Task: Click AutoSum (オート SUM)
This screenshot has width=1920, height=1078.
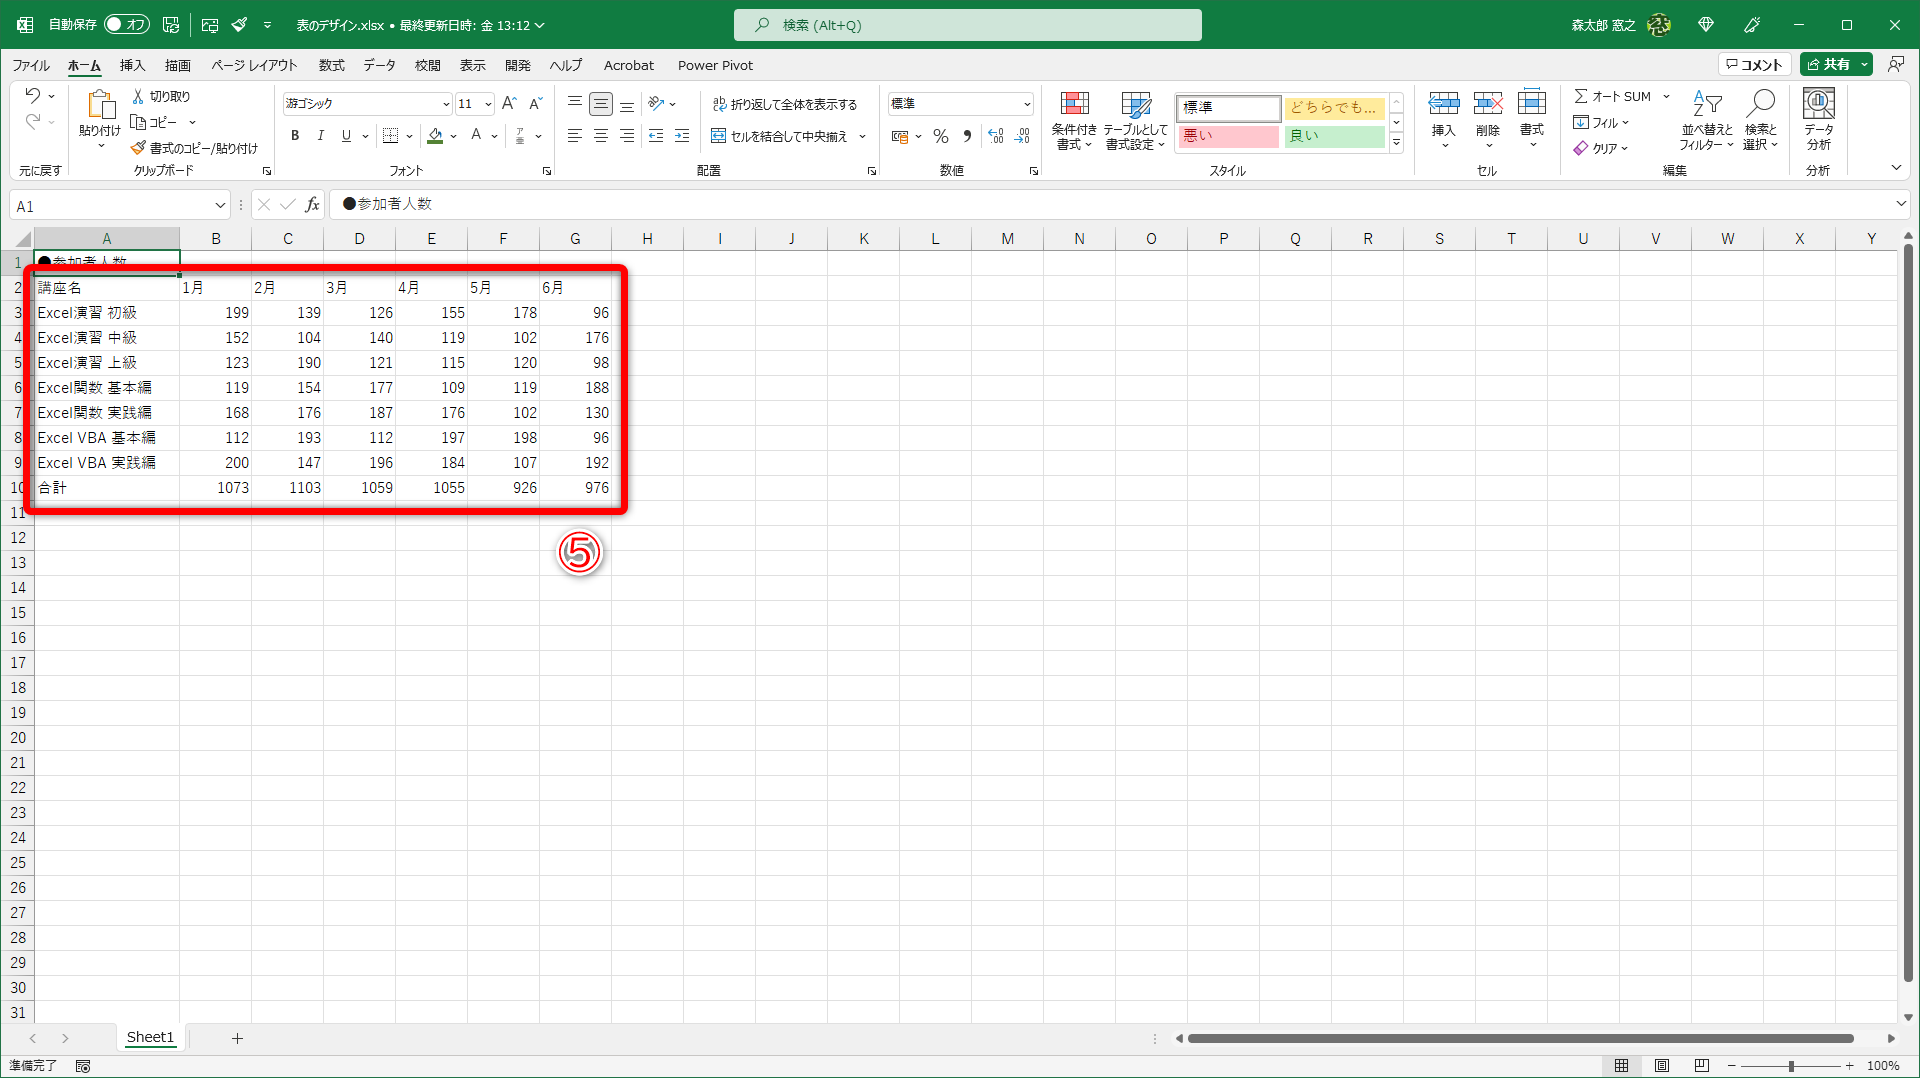Action: 1612,97
